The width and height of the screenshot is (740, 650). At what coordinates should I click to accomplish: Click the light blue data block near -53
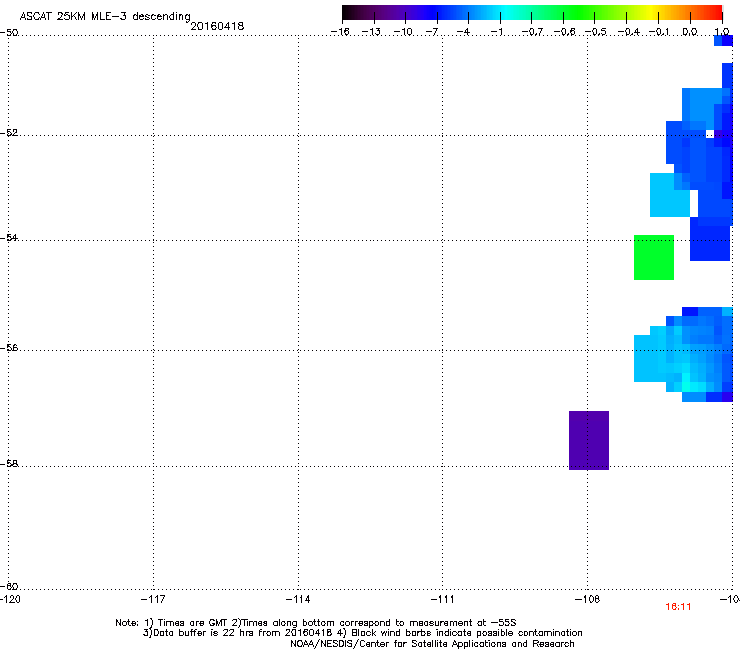pyautogui.click(x=670, y=195)
